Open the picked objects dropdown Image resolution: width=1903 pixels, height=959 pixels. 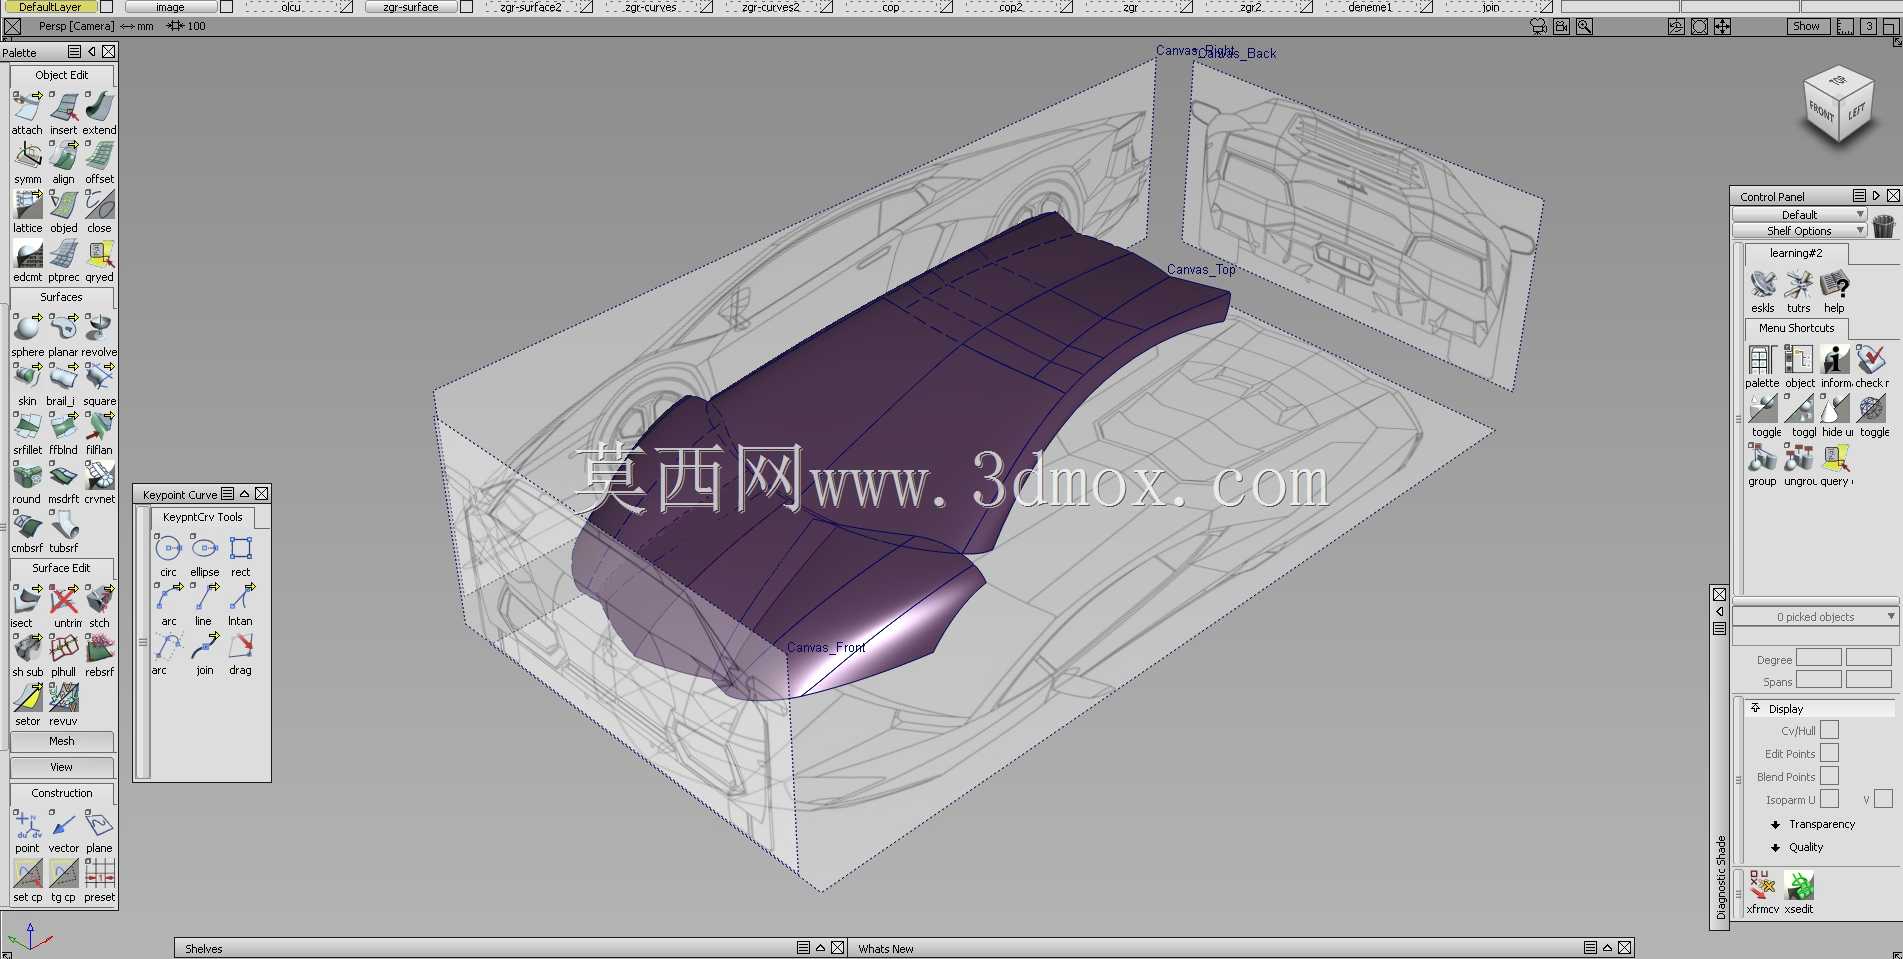1815,617
